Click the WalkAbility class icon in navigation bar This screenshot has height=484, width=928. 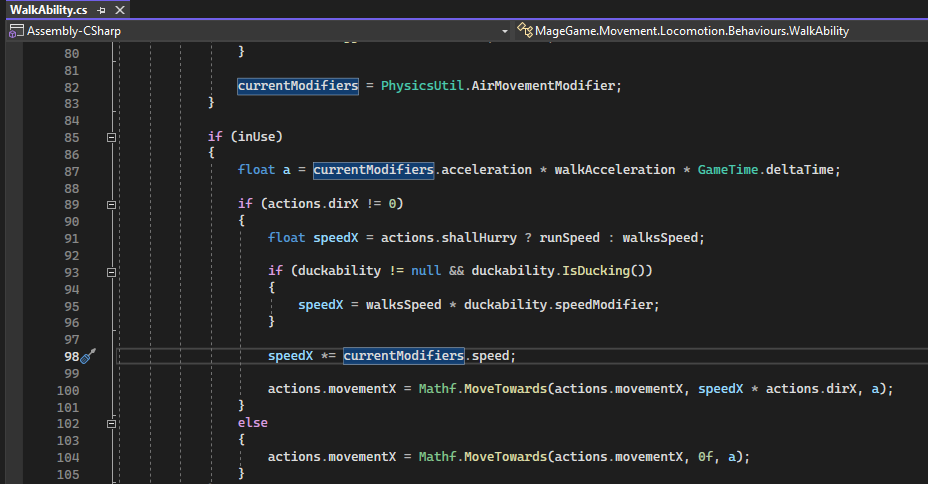coord(524,31)
